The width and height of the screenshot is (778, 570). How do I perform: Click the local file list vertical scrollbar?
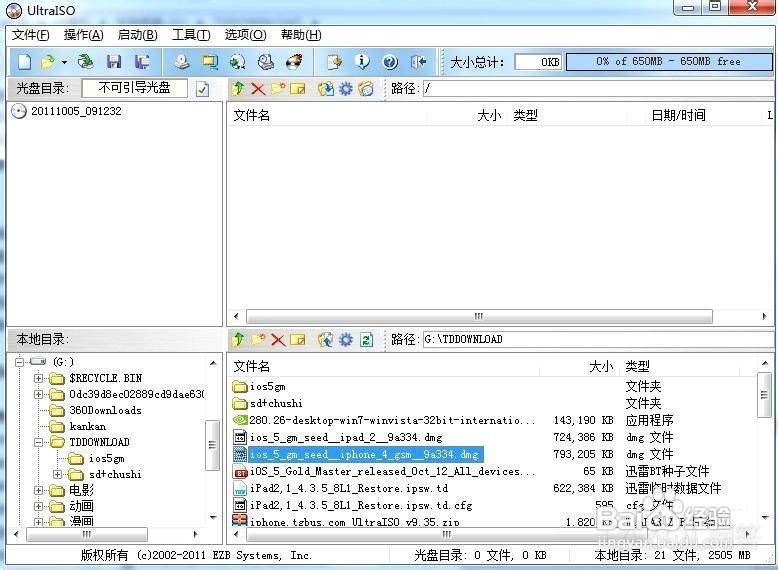pyautogui.click(x=765, y=395)
